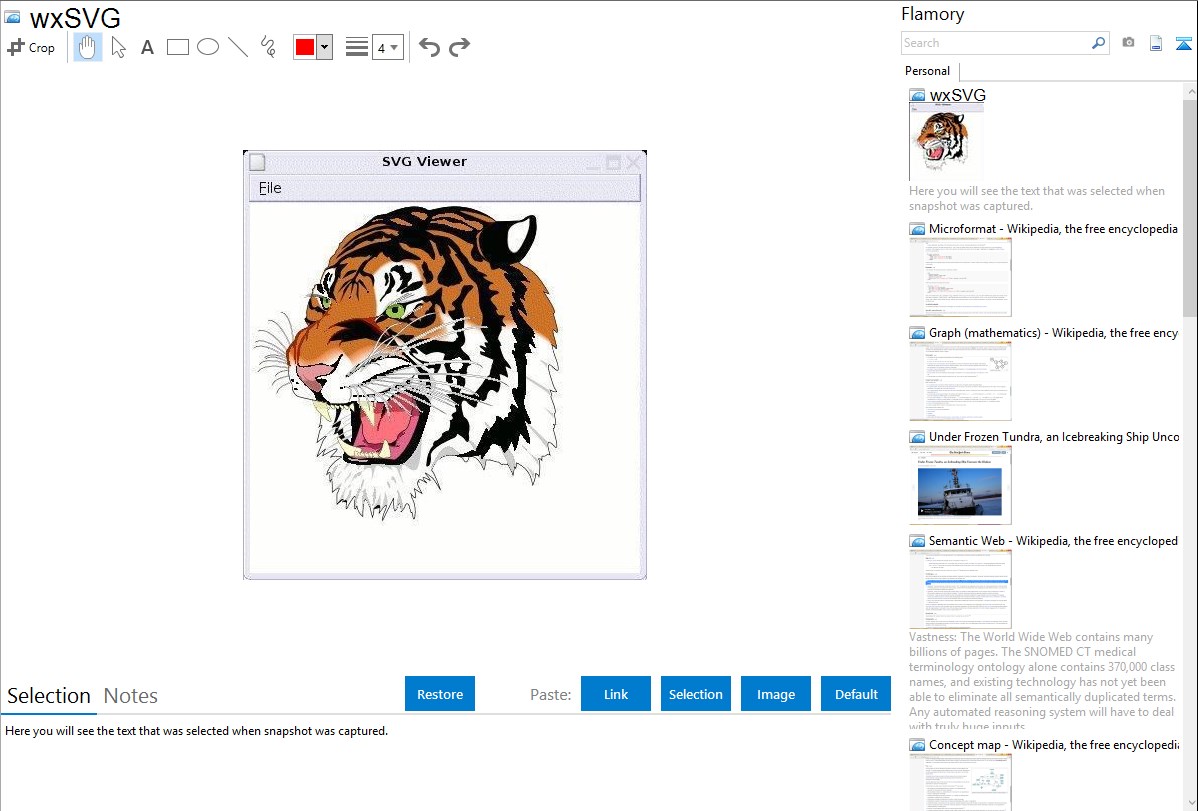Screen dimensions: 1198x811
Task: Pick the ellipse shape tool
Action: click(207, 47)
